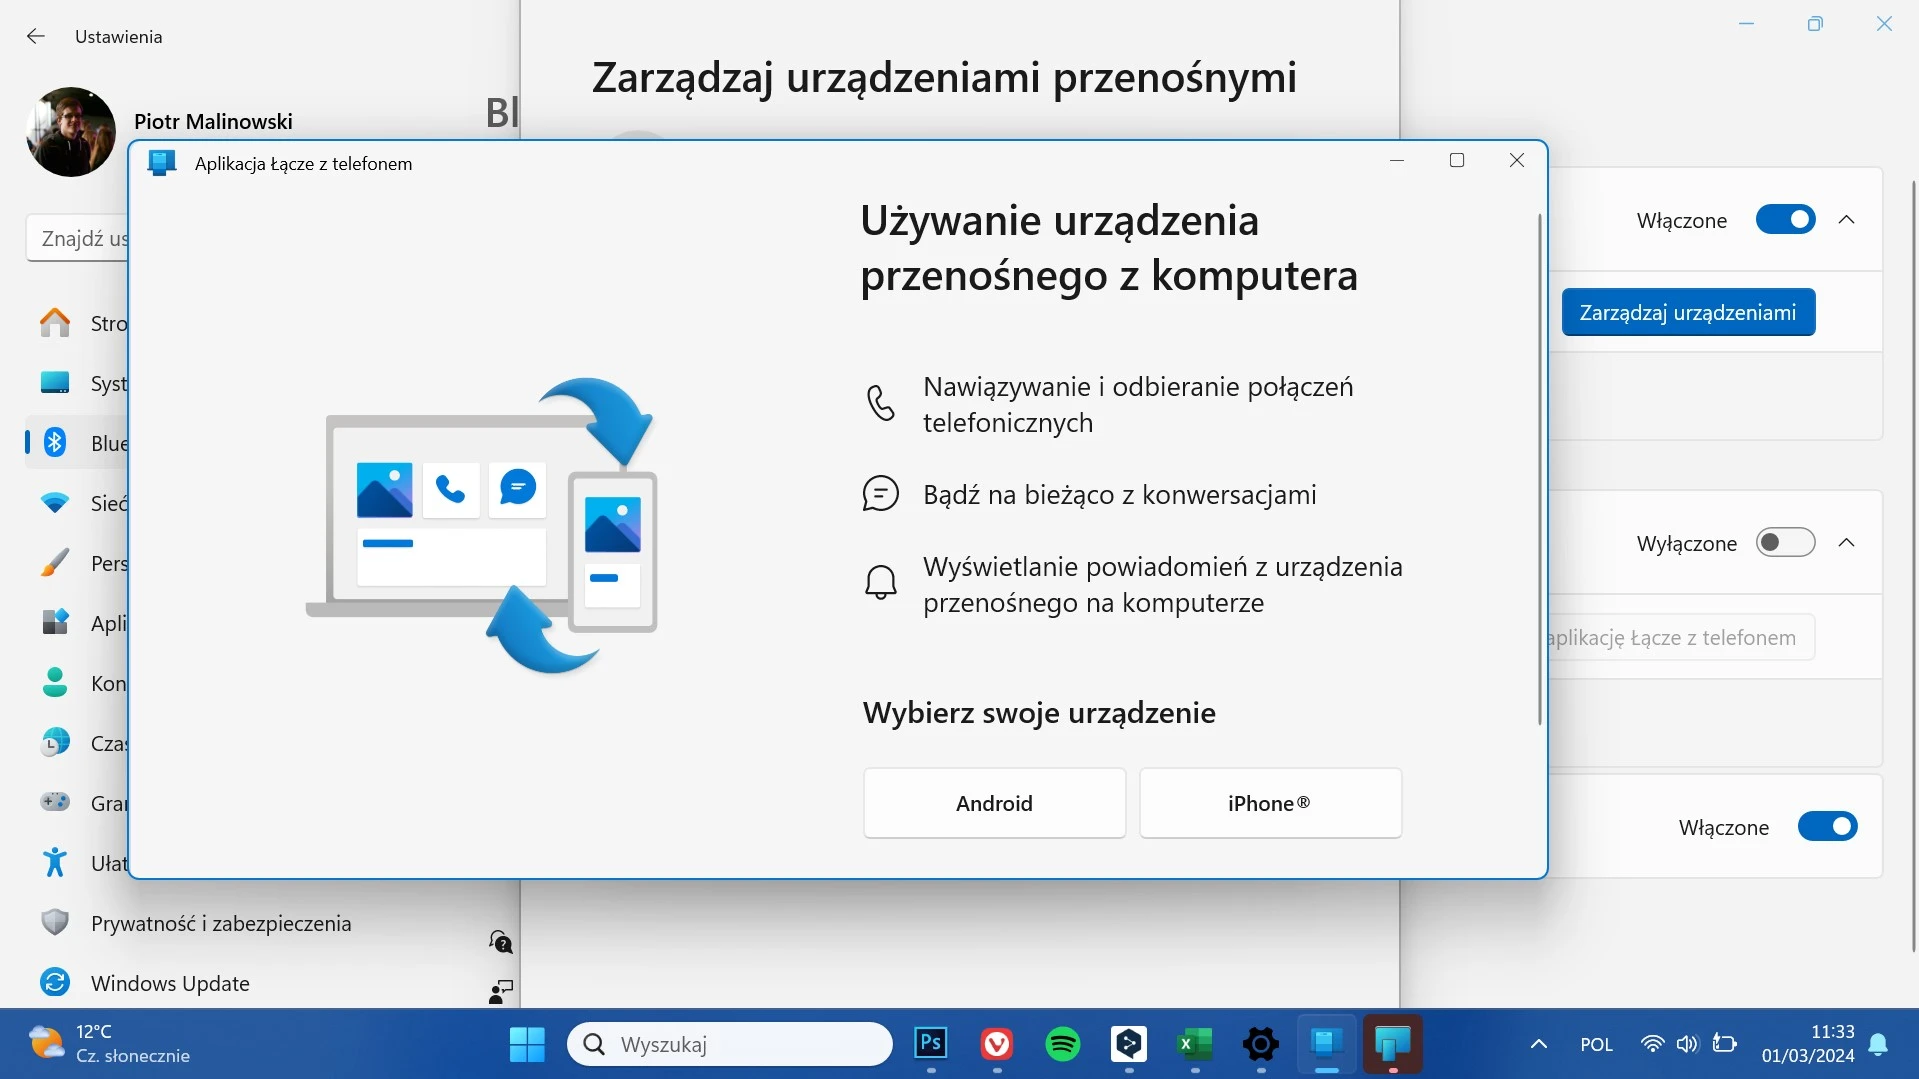Click the Windows Update sidebar icon

[x=55, y=983]
